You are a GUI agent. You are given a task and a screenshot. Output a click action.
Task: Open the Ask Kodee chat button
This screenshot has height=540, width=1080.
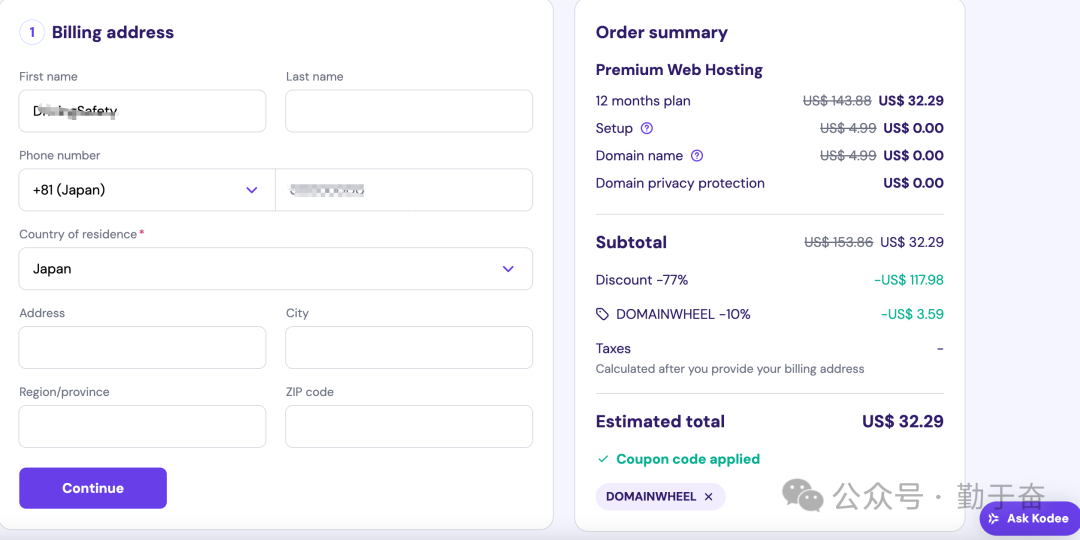[x=1030, y=518]
